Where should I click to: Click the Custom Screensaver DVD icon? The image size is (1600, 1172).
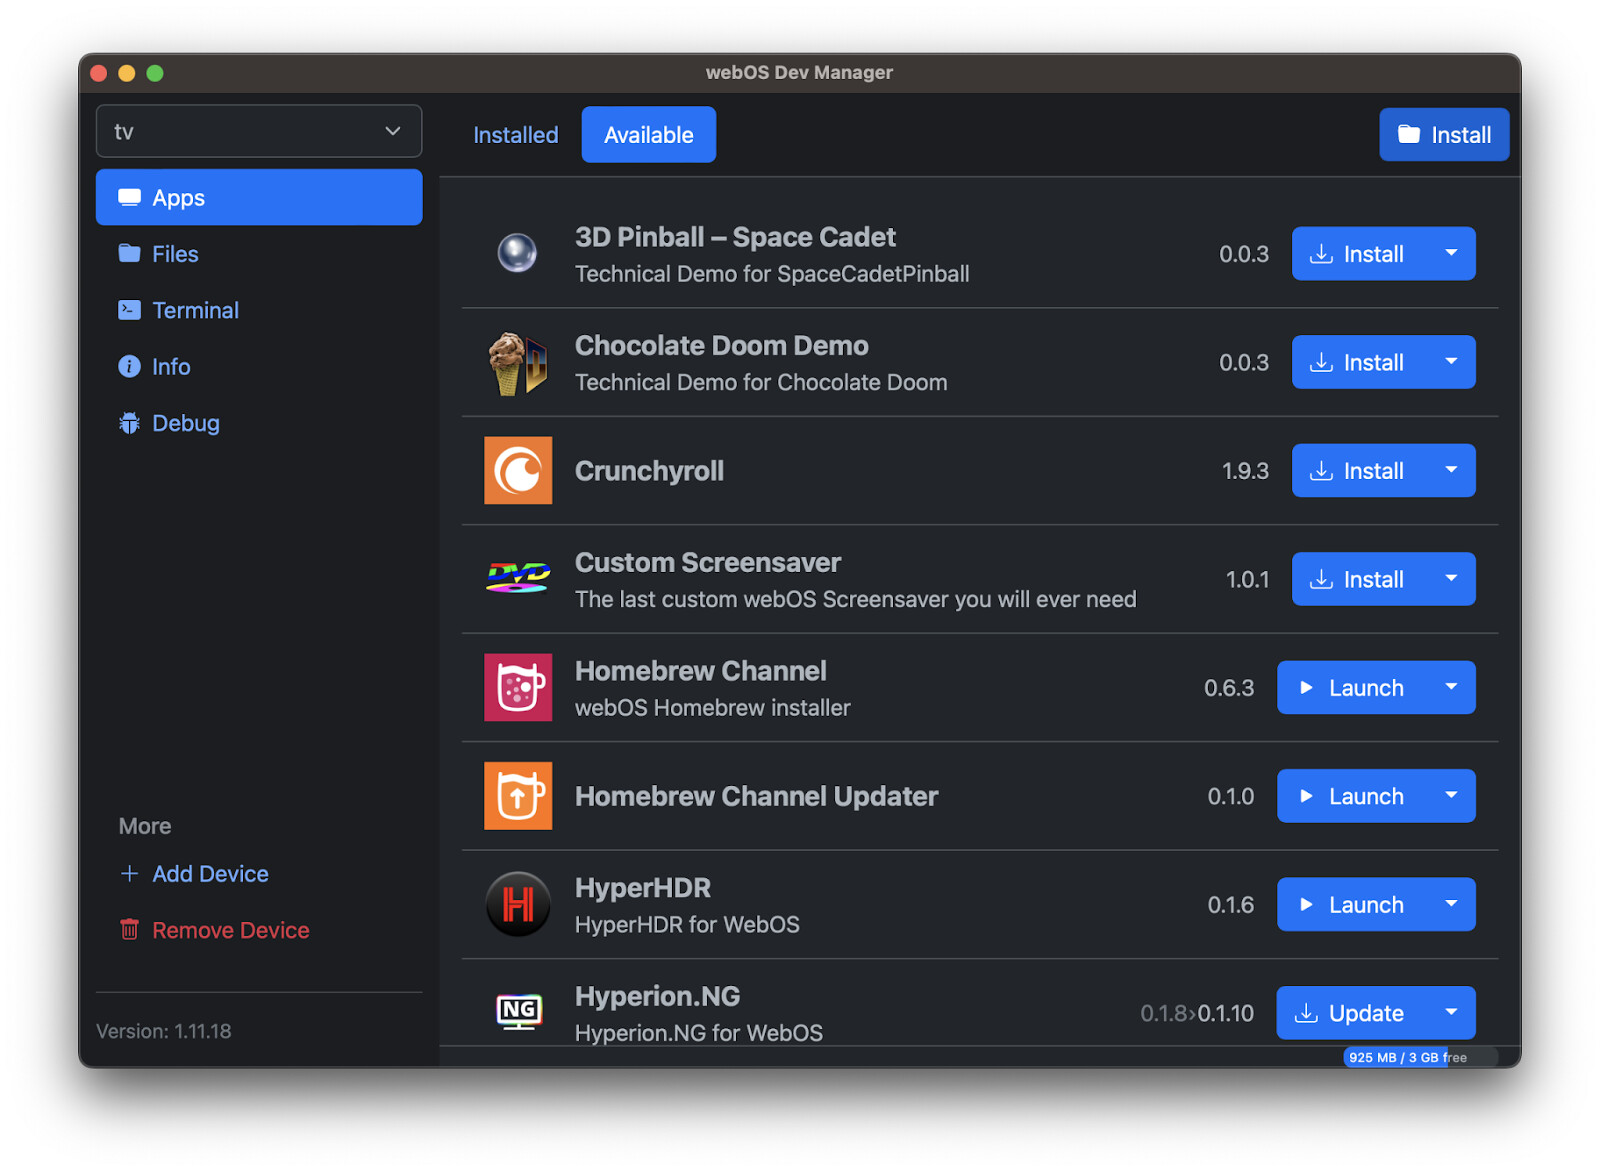tap(518, 578)
